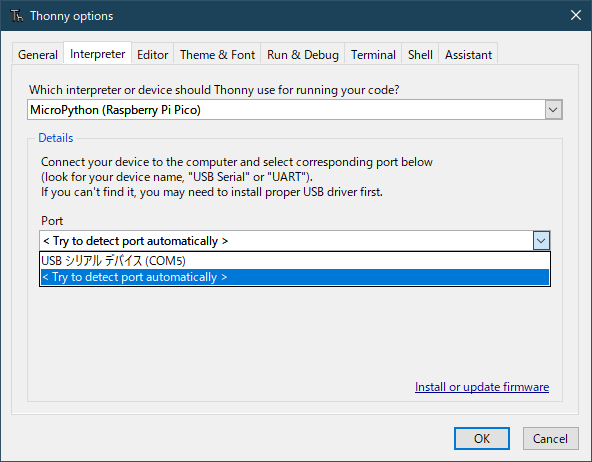Expand the interpreter dropdown arrow
The width and height of the screenshot is (592, 462).
[x=553, y=110]
